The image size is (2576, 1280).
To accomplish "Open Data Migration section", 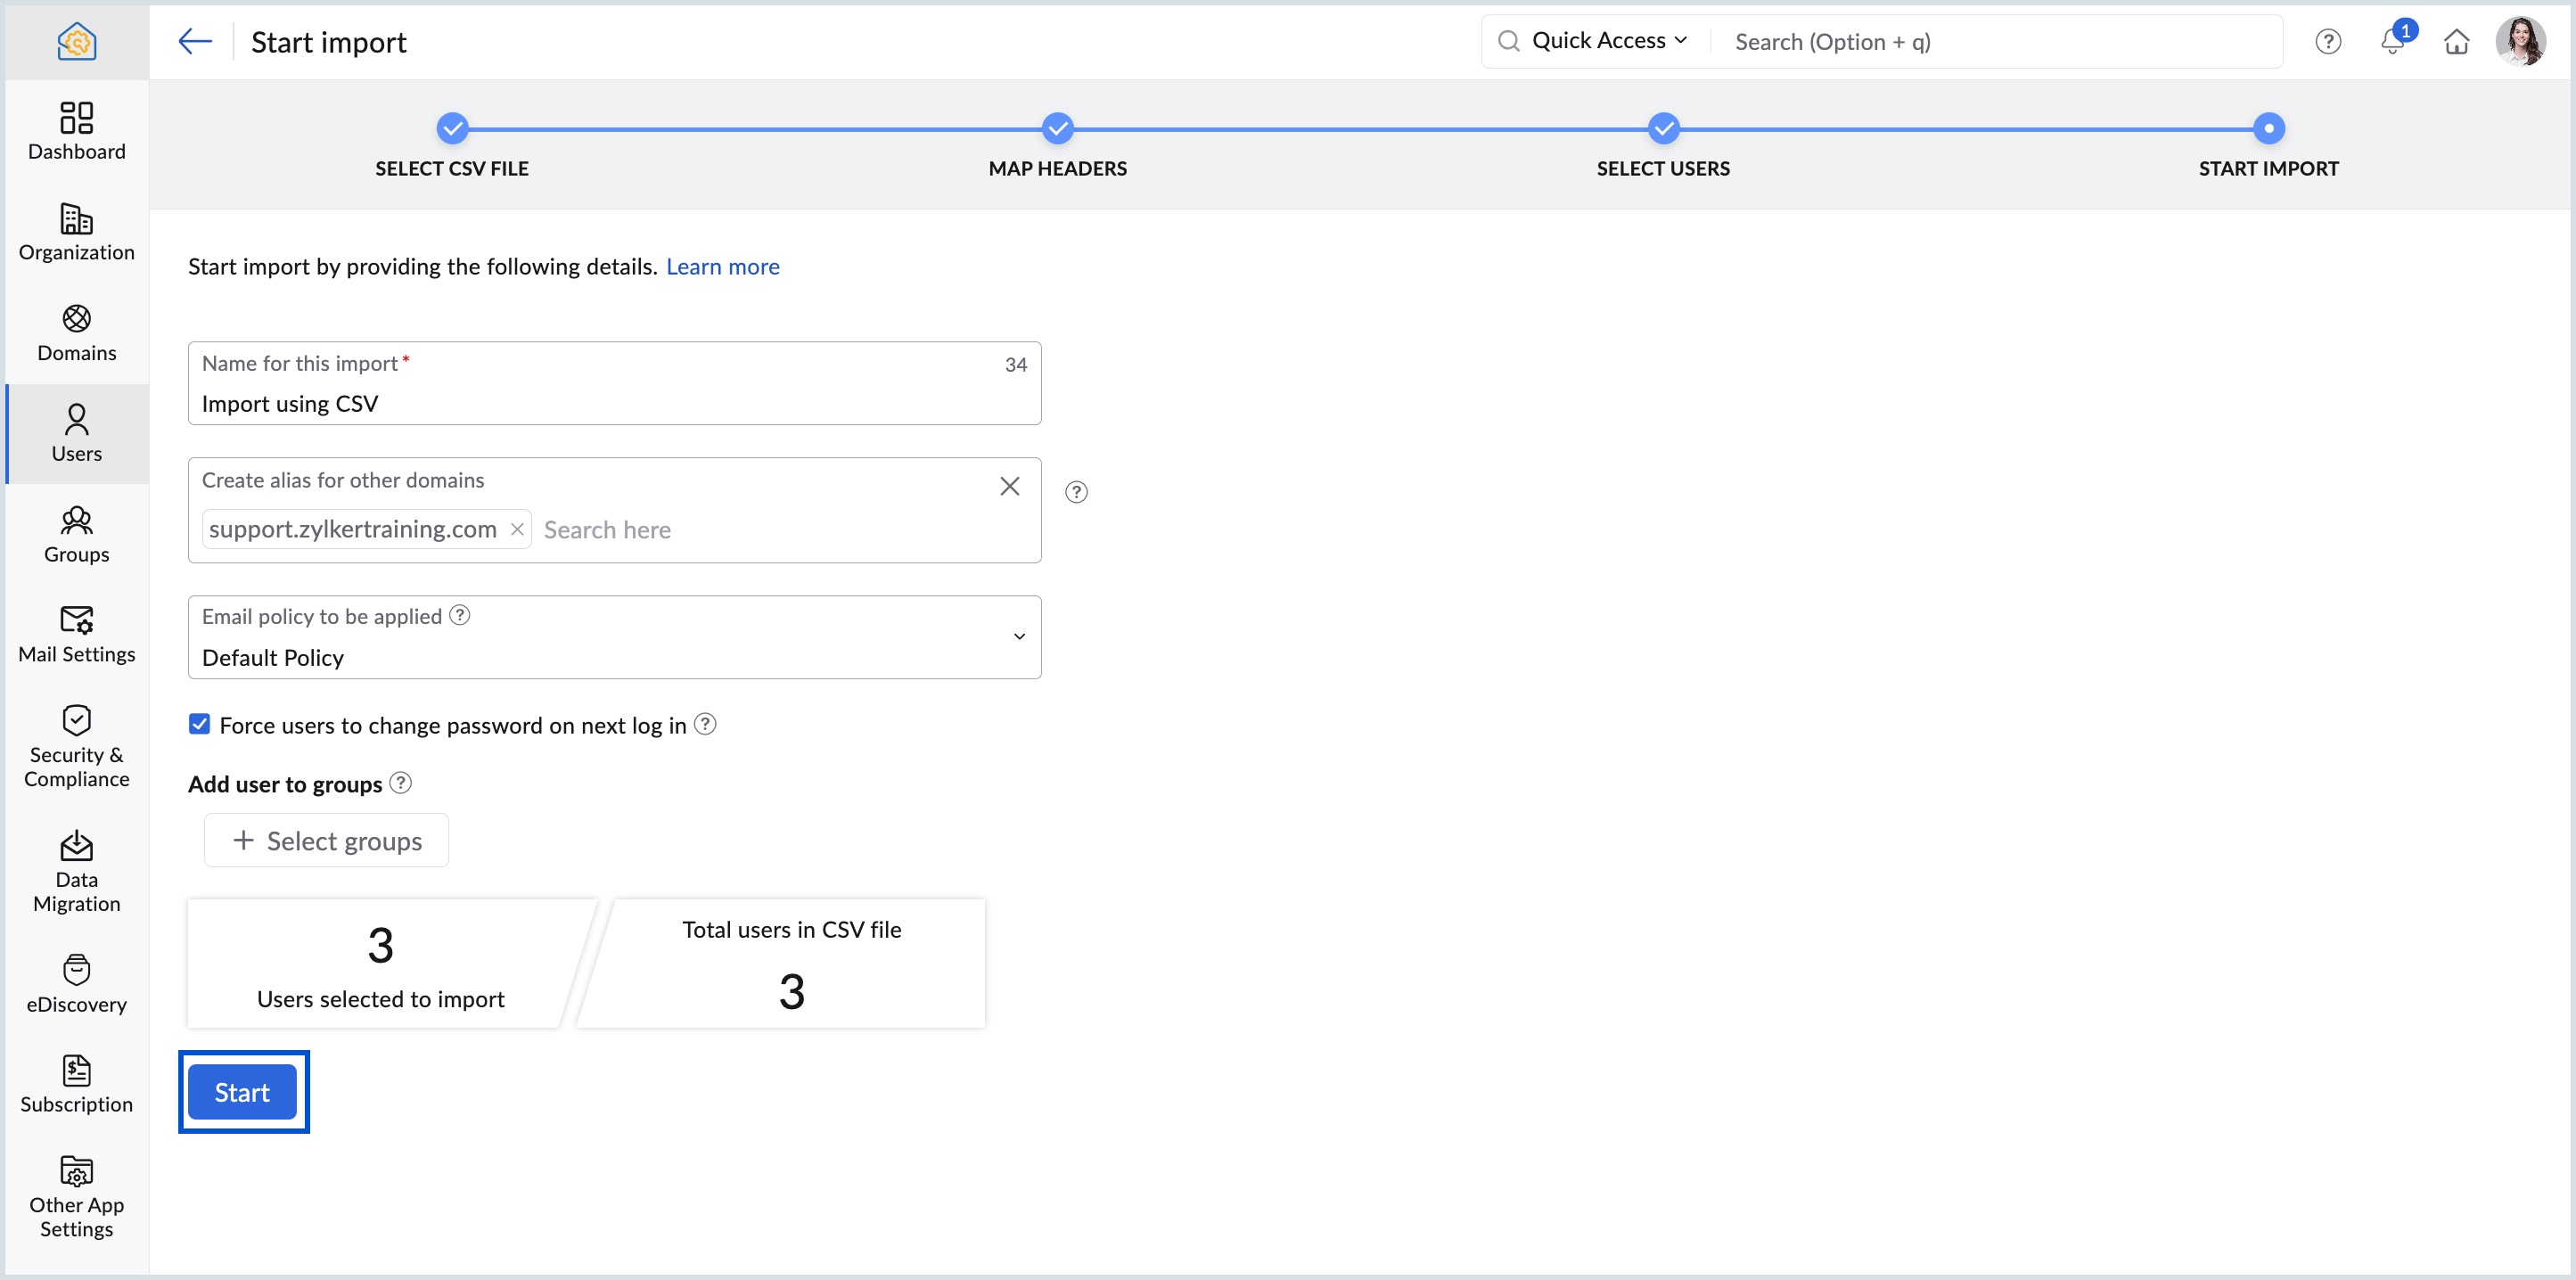I will coord(76,872).
